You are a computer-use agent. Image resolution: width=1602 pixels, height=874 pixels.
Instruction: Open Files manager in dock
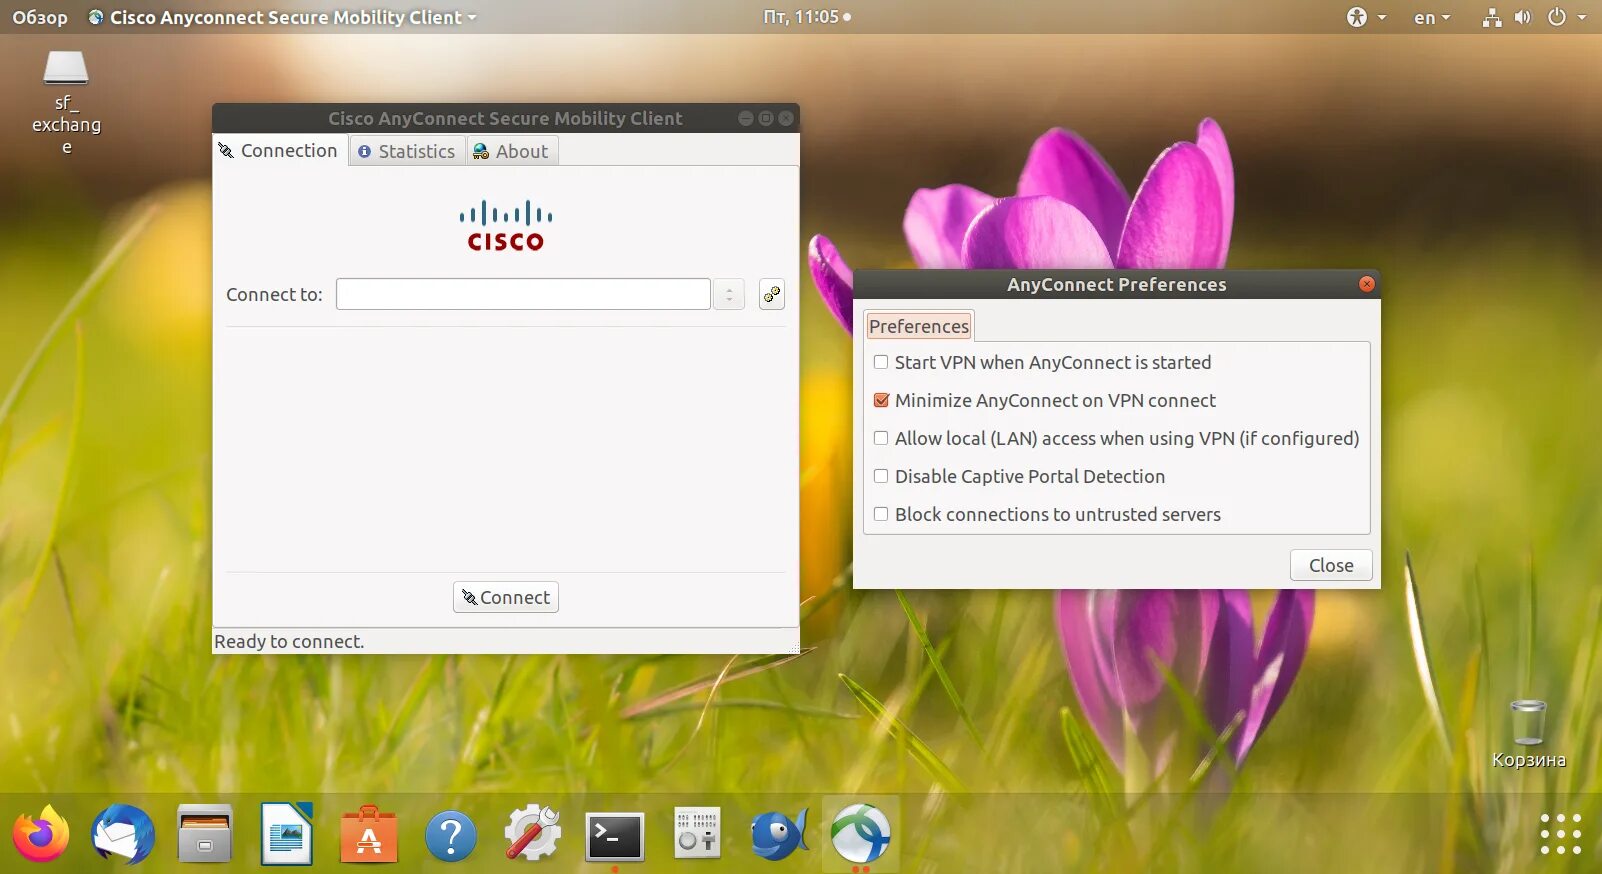coord(205,834)
